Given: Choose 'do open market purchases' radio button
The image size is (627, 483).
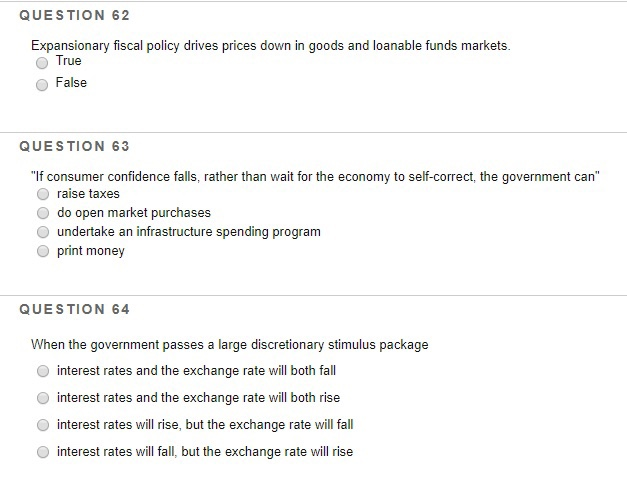Looking at the screenshot, I should tap(43, 213).
